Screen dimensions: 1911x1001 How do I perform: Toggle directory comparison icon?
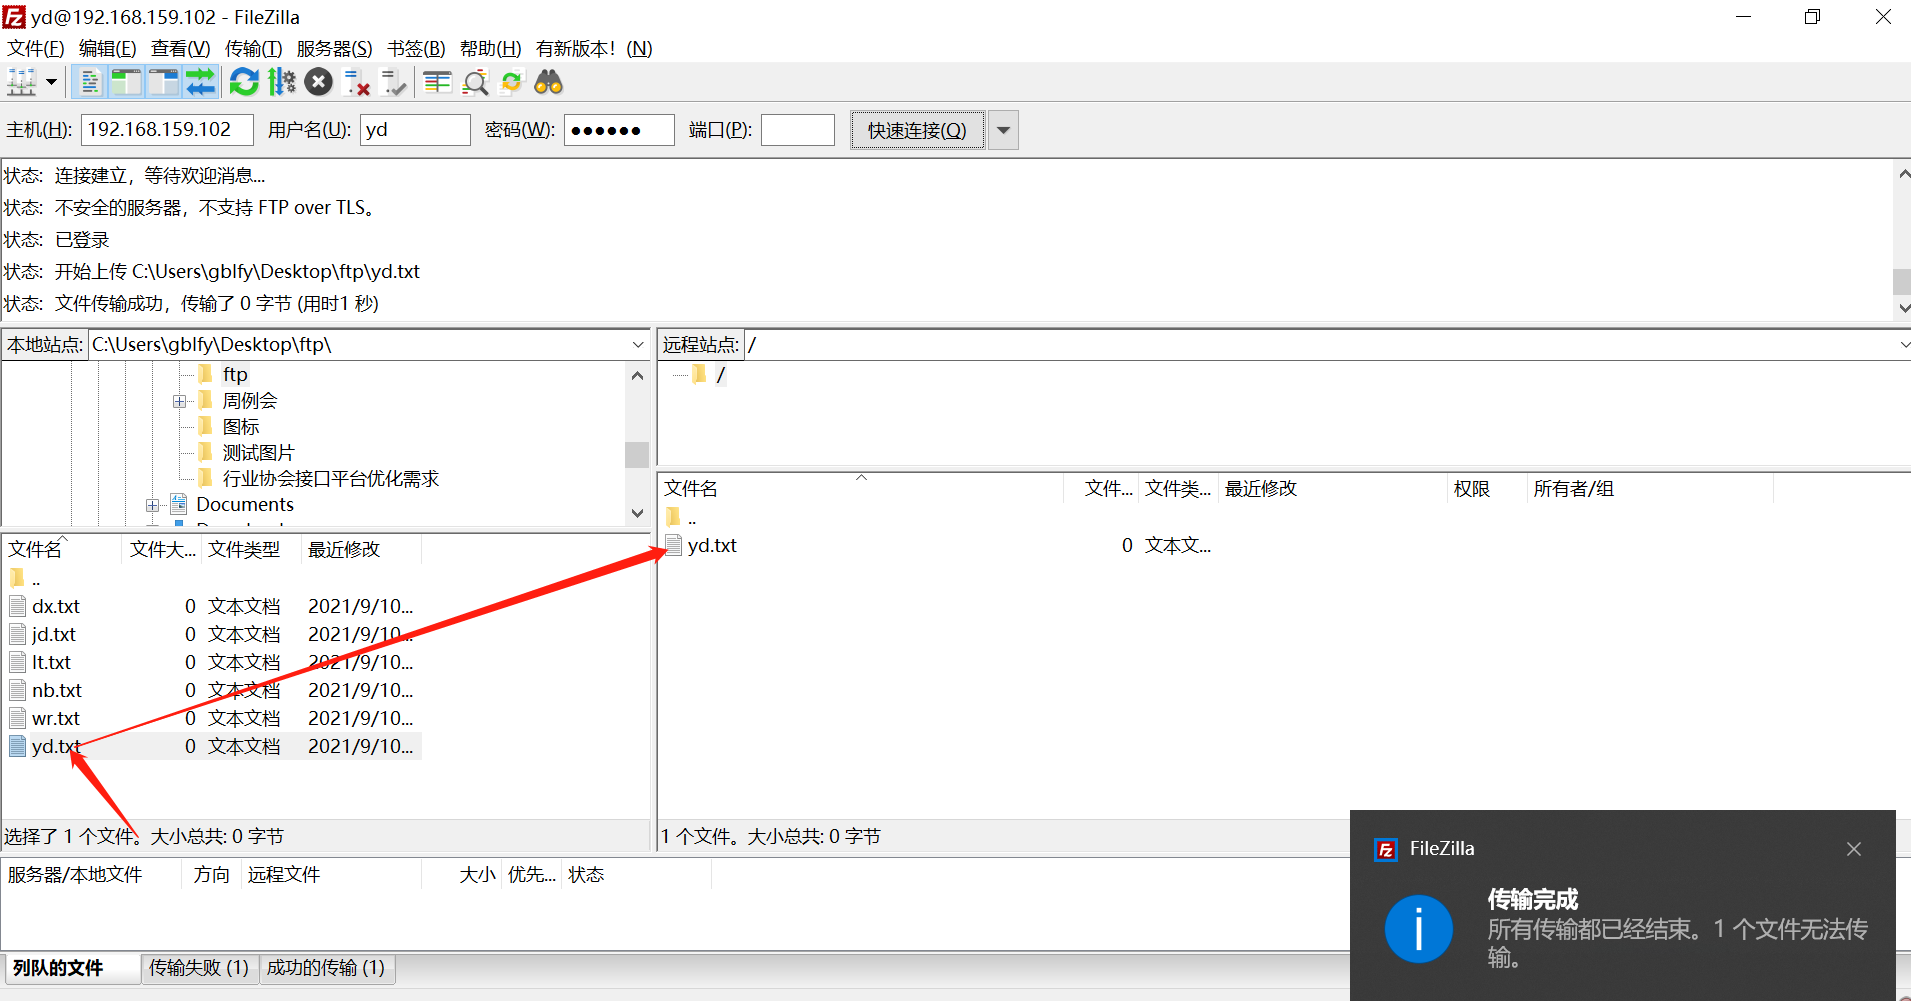tap(475, 82)
